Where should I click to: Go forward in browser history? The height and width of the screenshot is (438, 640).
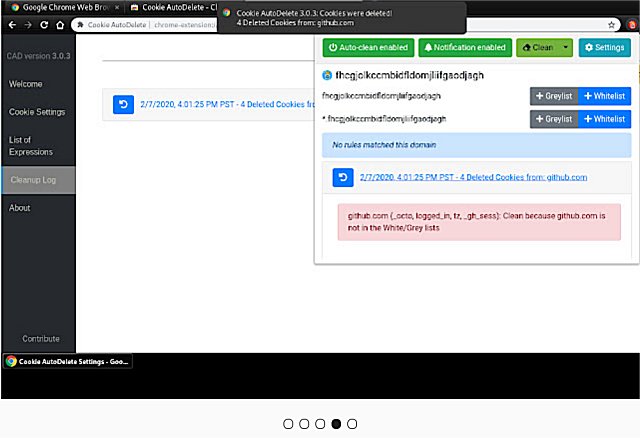[x=28, y=25]
